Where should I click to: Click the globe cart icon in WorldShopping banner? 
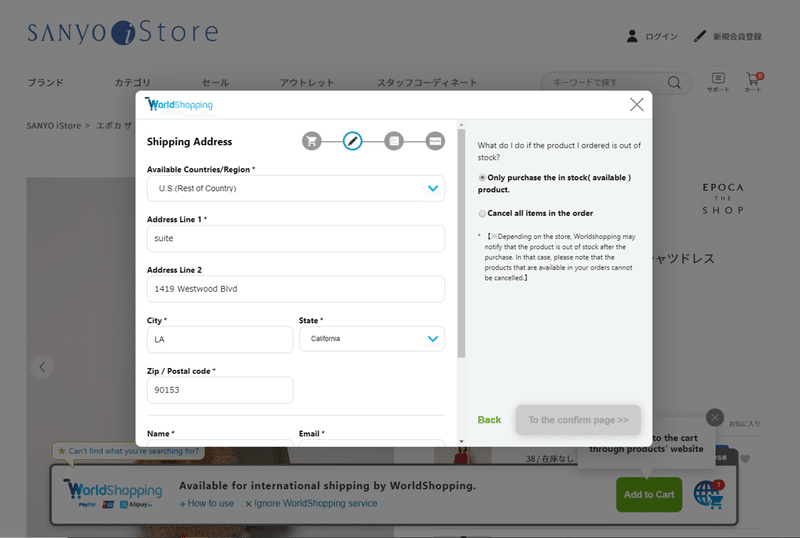pos(709,495)
